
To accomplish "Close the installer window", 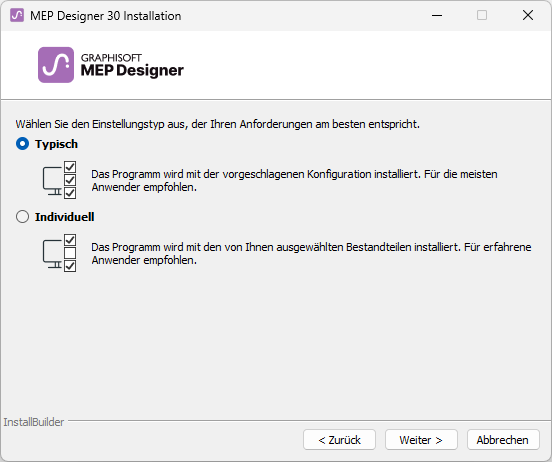I will [528, 15].
